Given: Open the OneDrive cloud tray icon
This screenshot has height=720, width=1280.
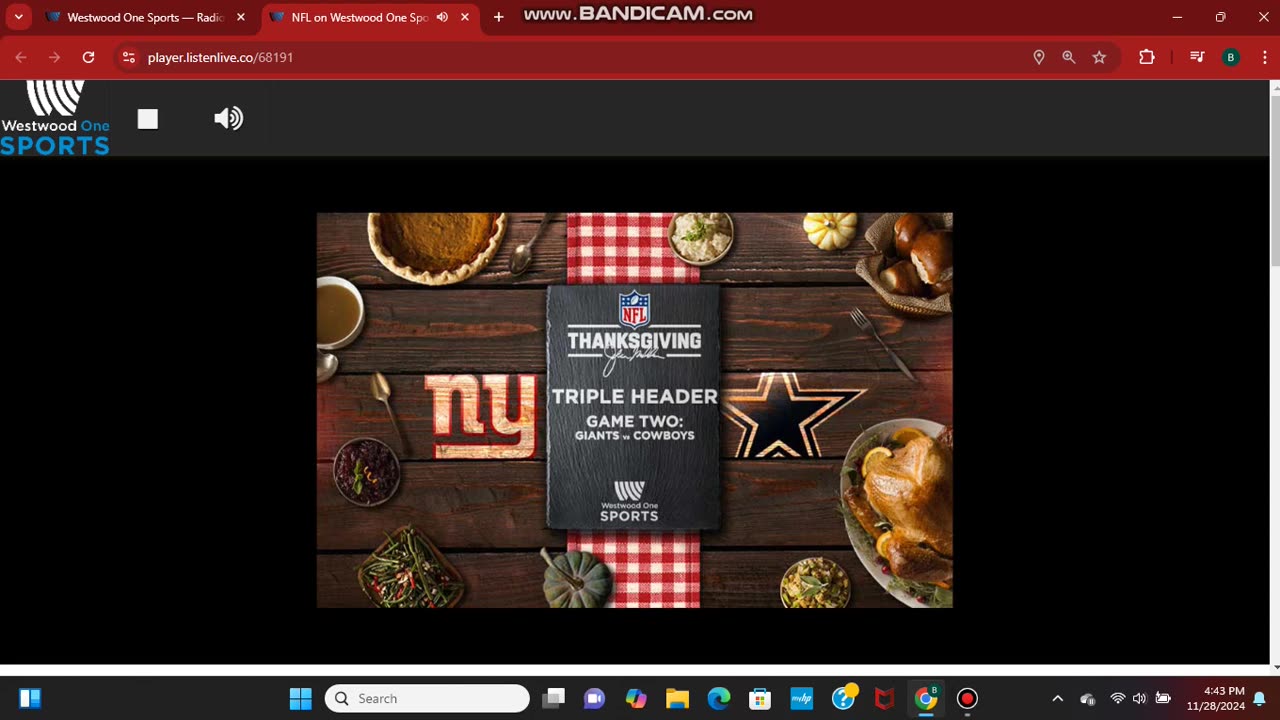Looking at the screenshot, I should click(x=1088, y=698).
